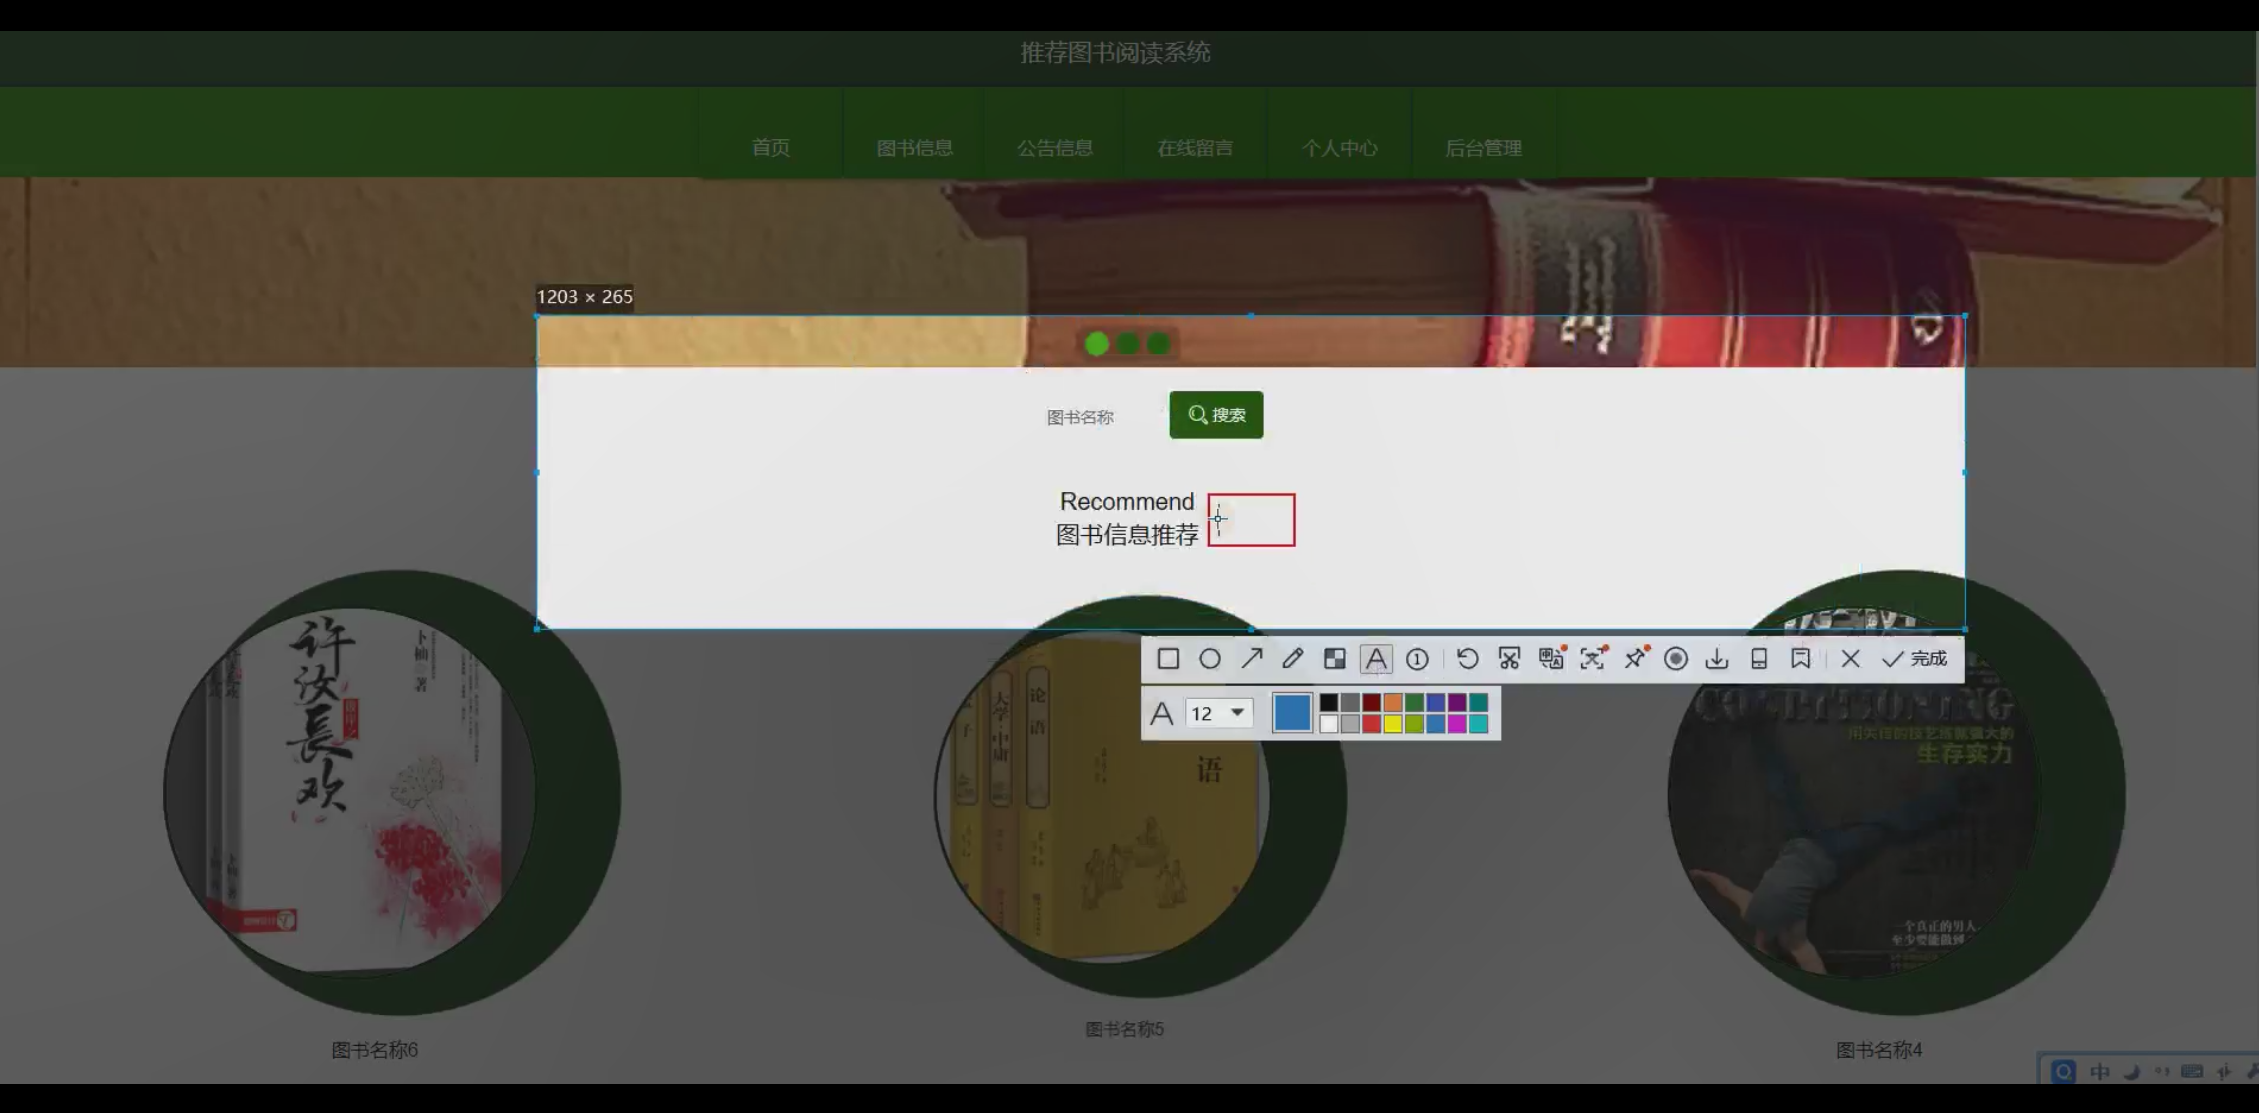Click the green 搜索 search button
This screenshot has height=1113, width=2259.
point(1216,415)
